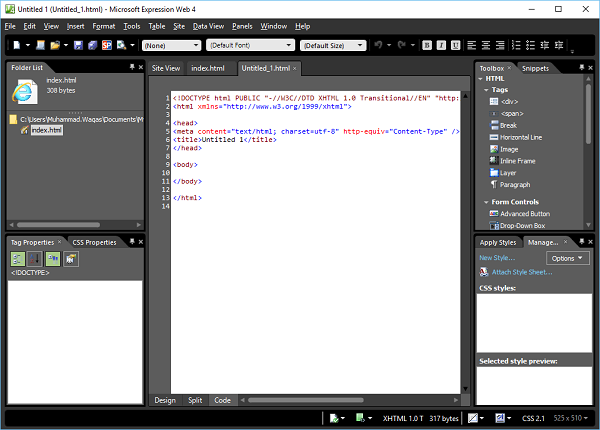Click the Attach Style Sheet icon
Viewport: 600px width, 430px height.
[x=485, y=272]
